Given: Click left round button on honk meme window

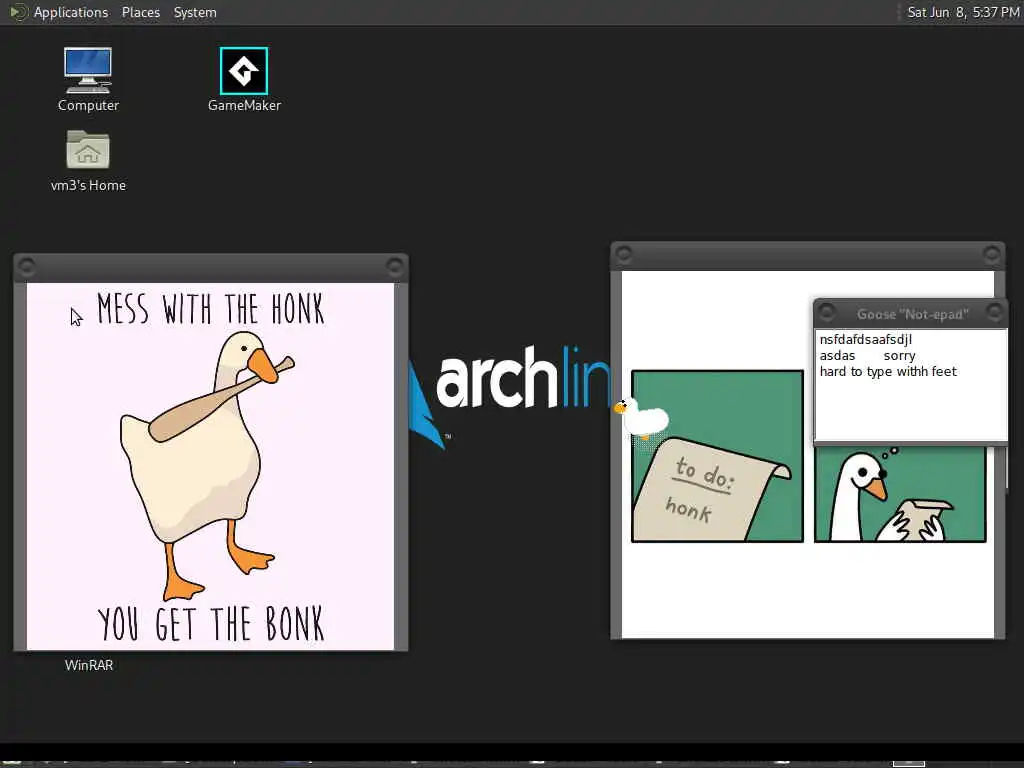Looking at the screenshot, I should click(27, 266).
